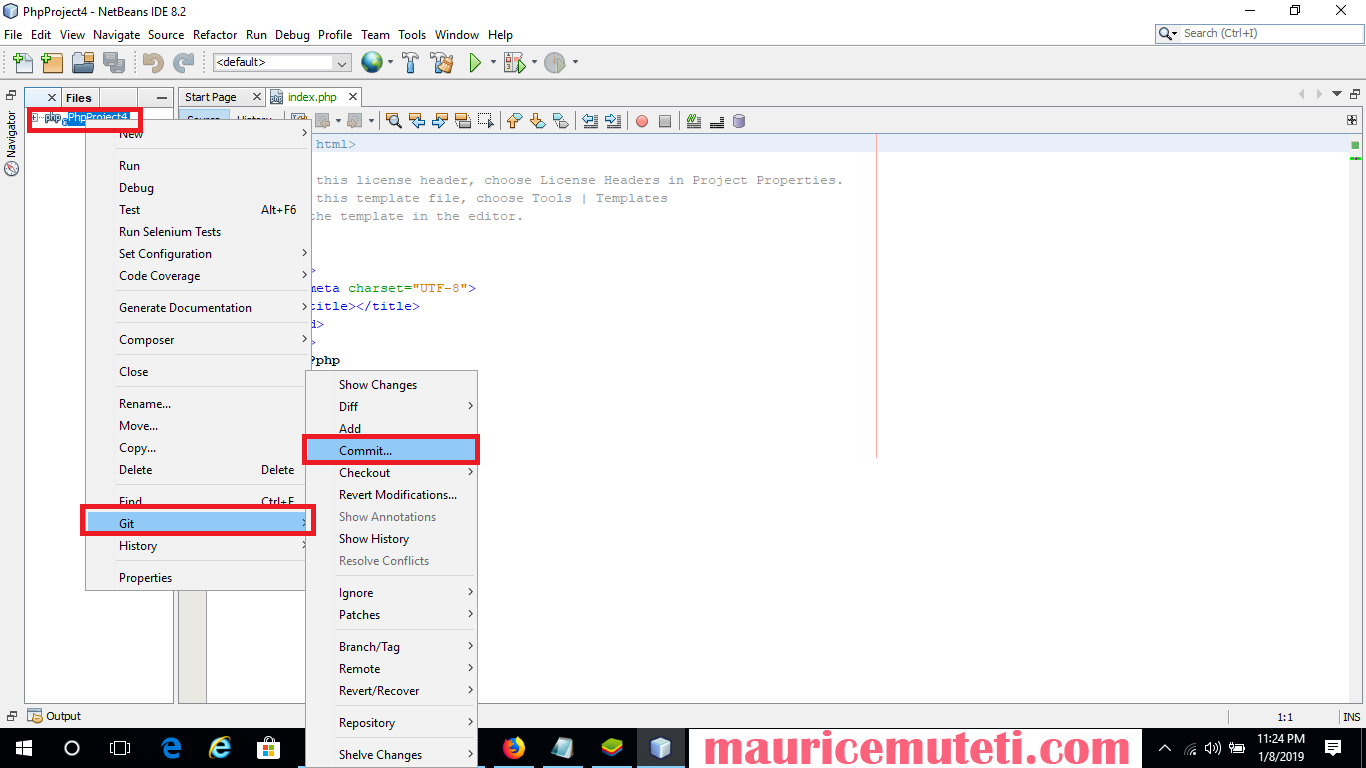Image resolution: width=1366 pixels, height=768 pixels.
Task: Click the Undo arrow in the toolbar
Action: tap(153, 63)
